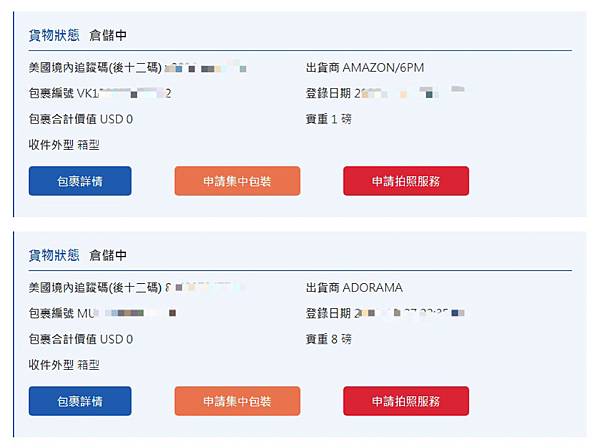Click the 實重 1 磅 weight text
600x448 pixels.
click(328, 119)
